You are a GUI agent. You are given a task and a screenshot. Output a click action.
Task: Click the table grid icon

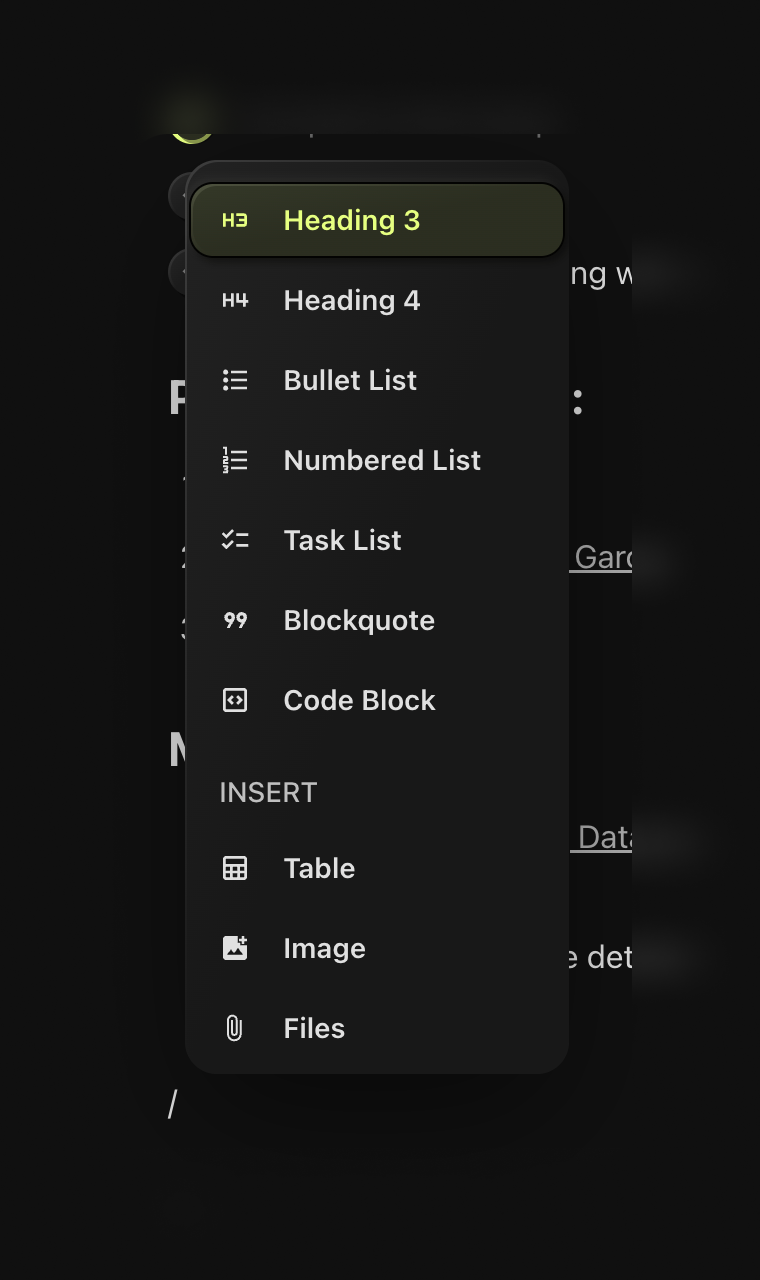coord(235,869)
